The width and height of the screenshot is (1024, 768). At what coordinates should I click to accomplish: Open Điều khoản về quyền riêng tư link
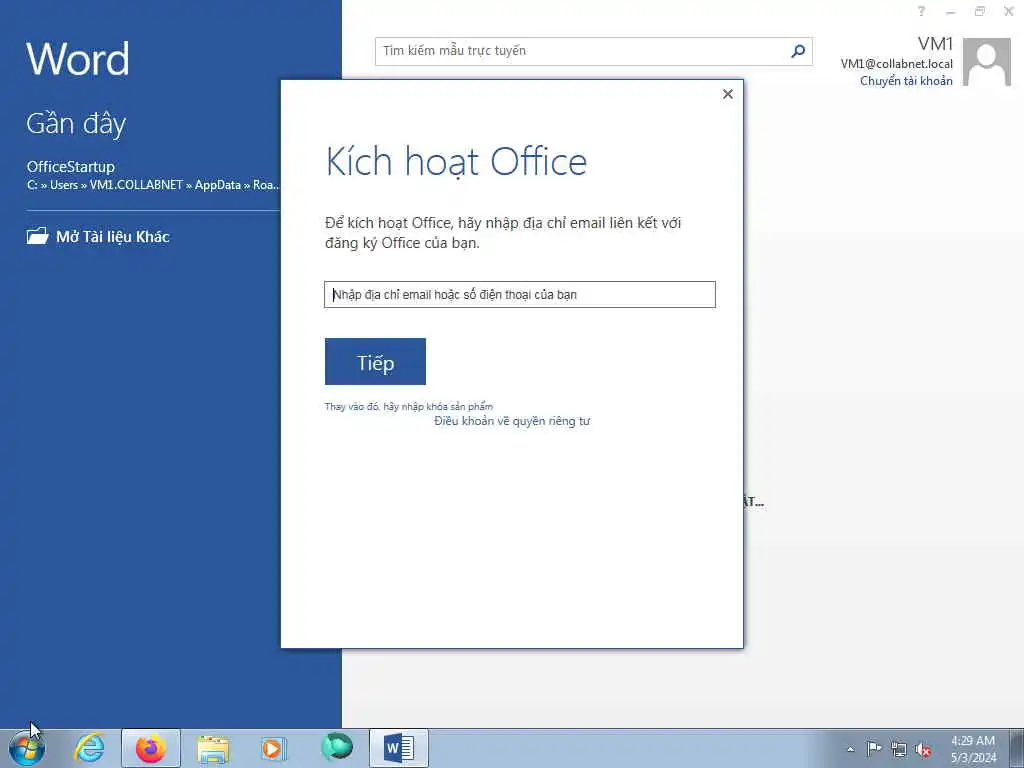pos(512,421)
